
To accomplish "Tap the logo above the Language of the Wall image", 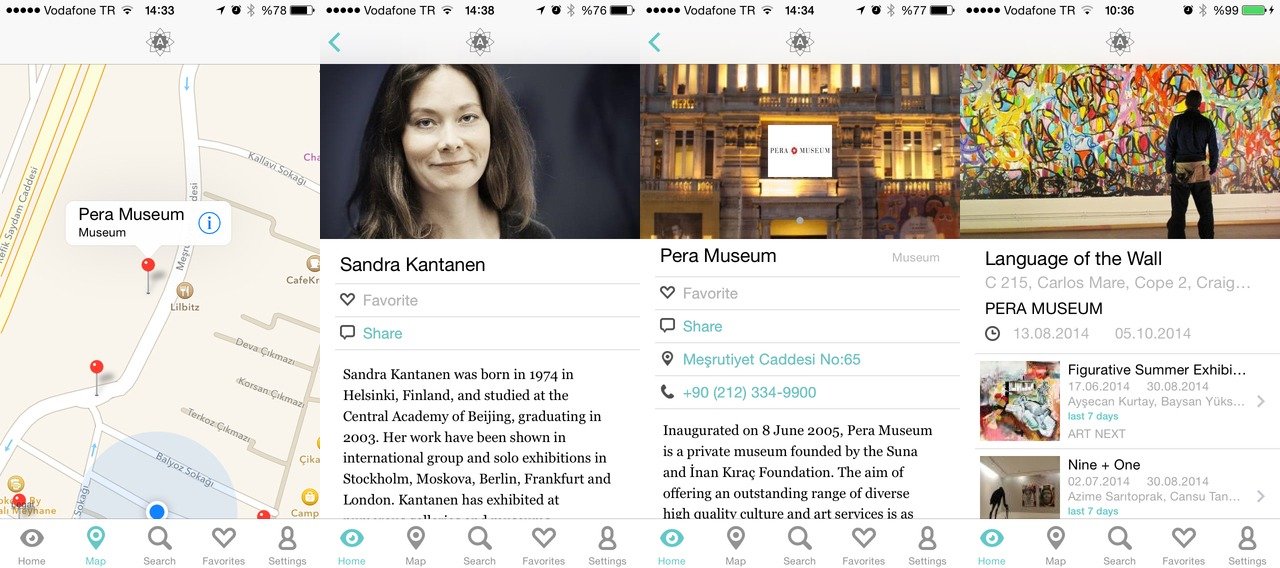I will (1120, 42).
